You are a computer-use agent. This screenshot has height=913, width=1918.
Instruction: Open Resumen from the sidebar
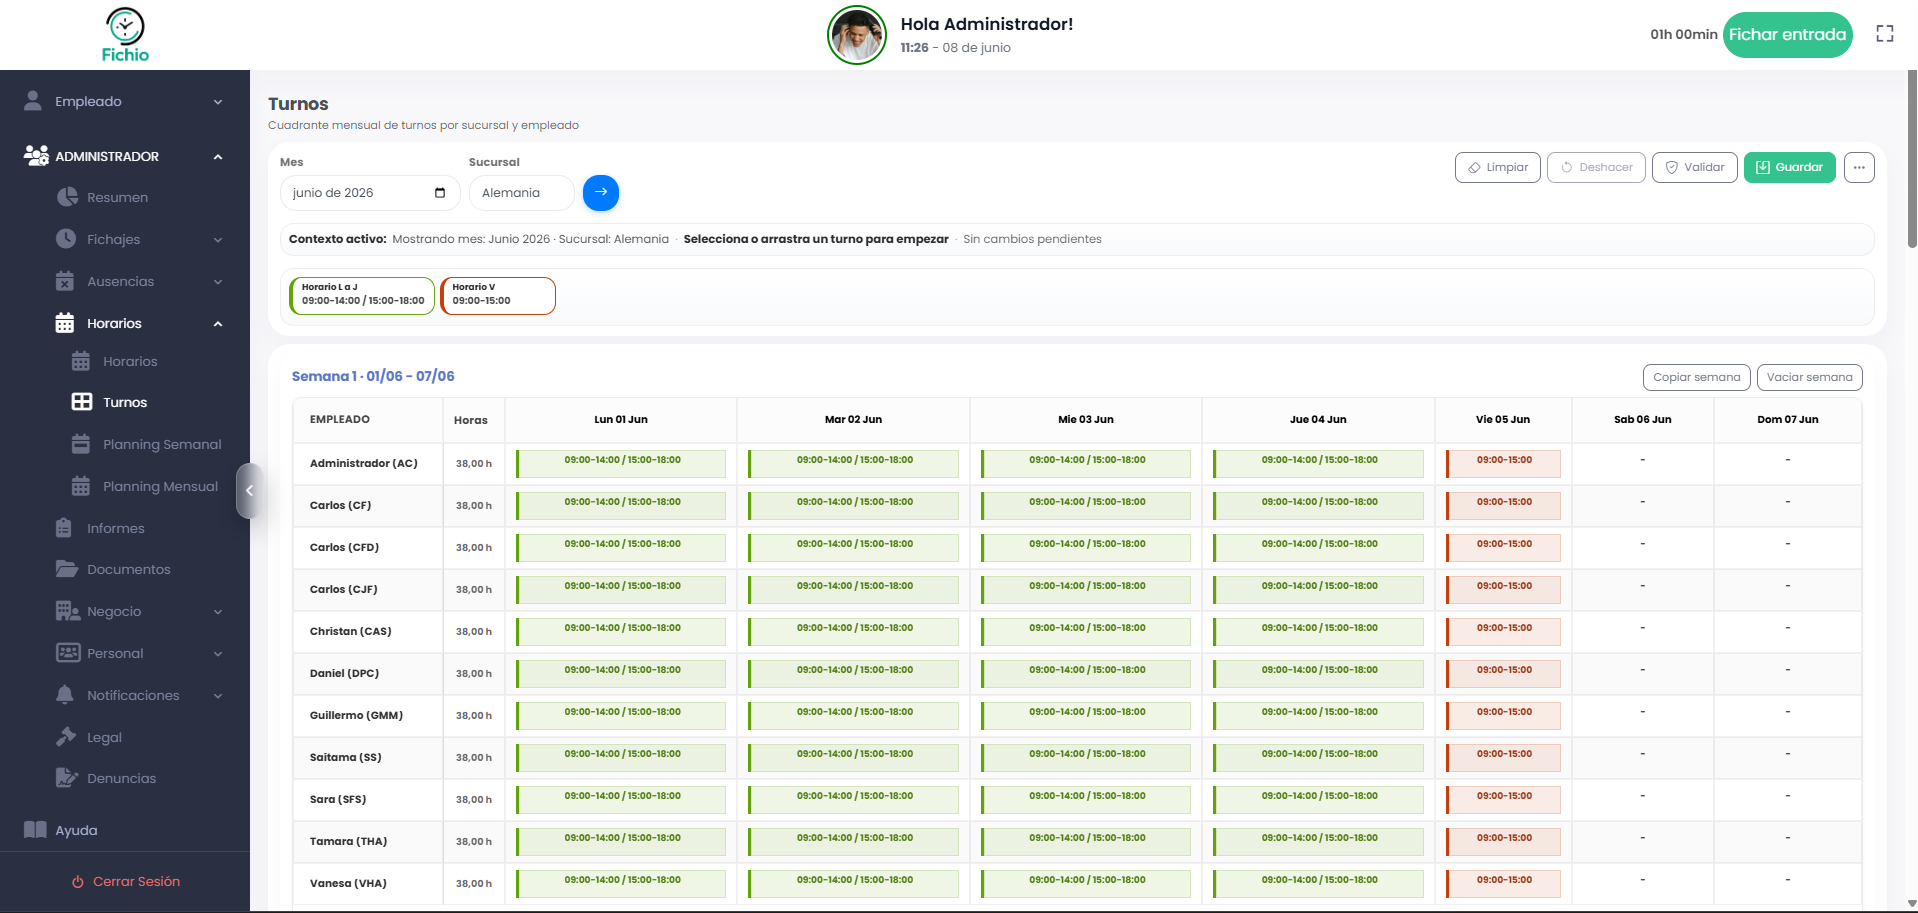[117, 197]
